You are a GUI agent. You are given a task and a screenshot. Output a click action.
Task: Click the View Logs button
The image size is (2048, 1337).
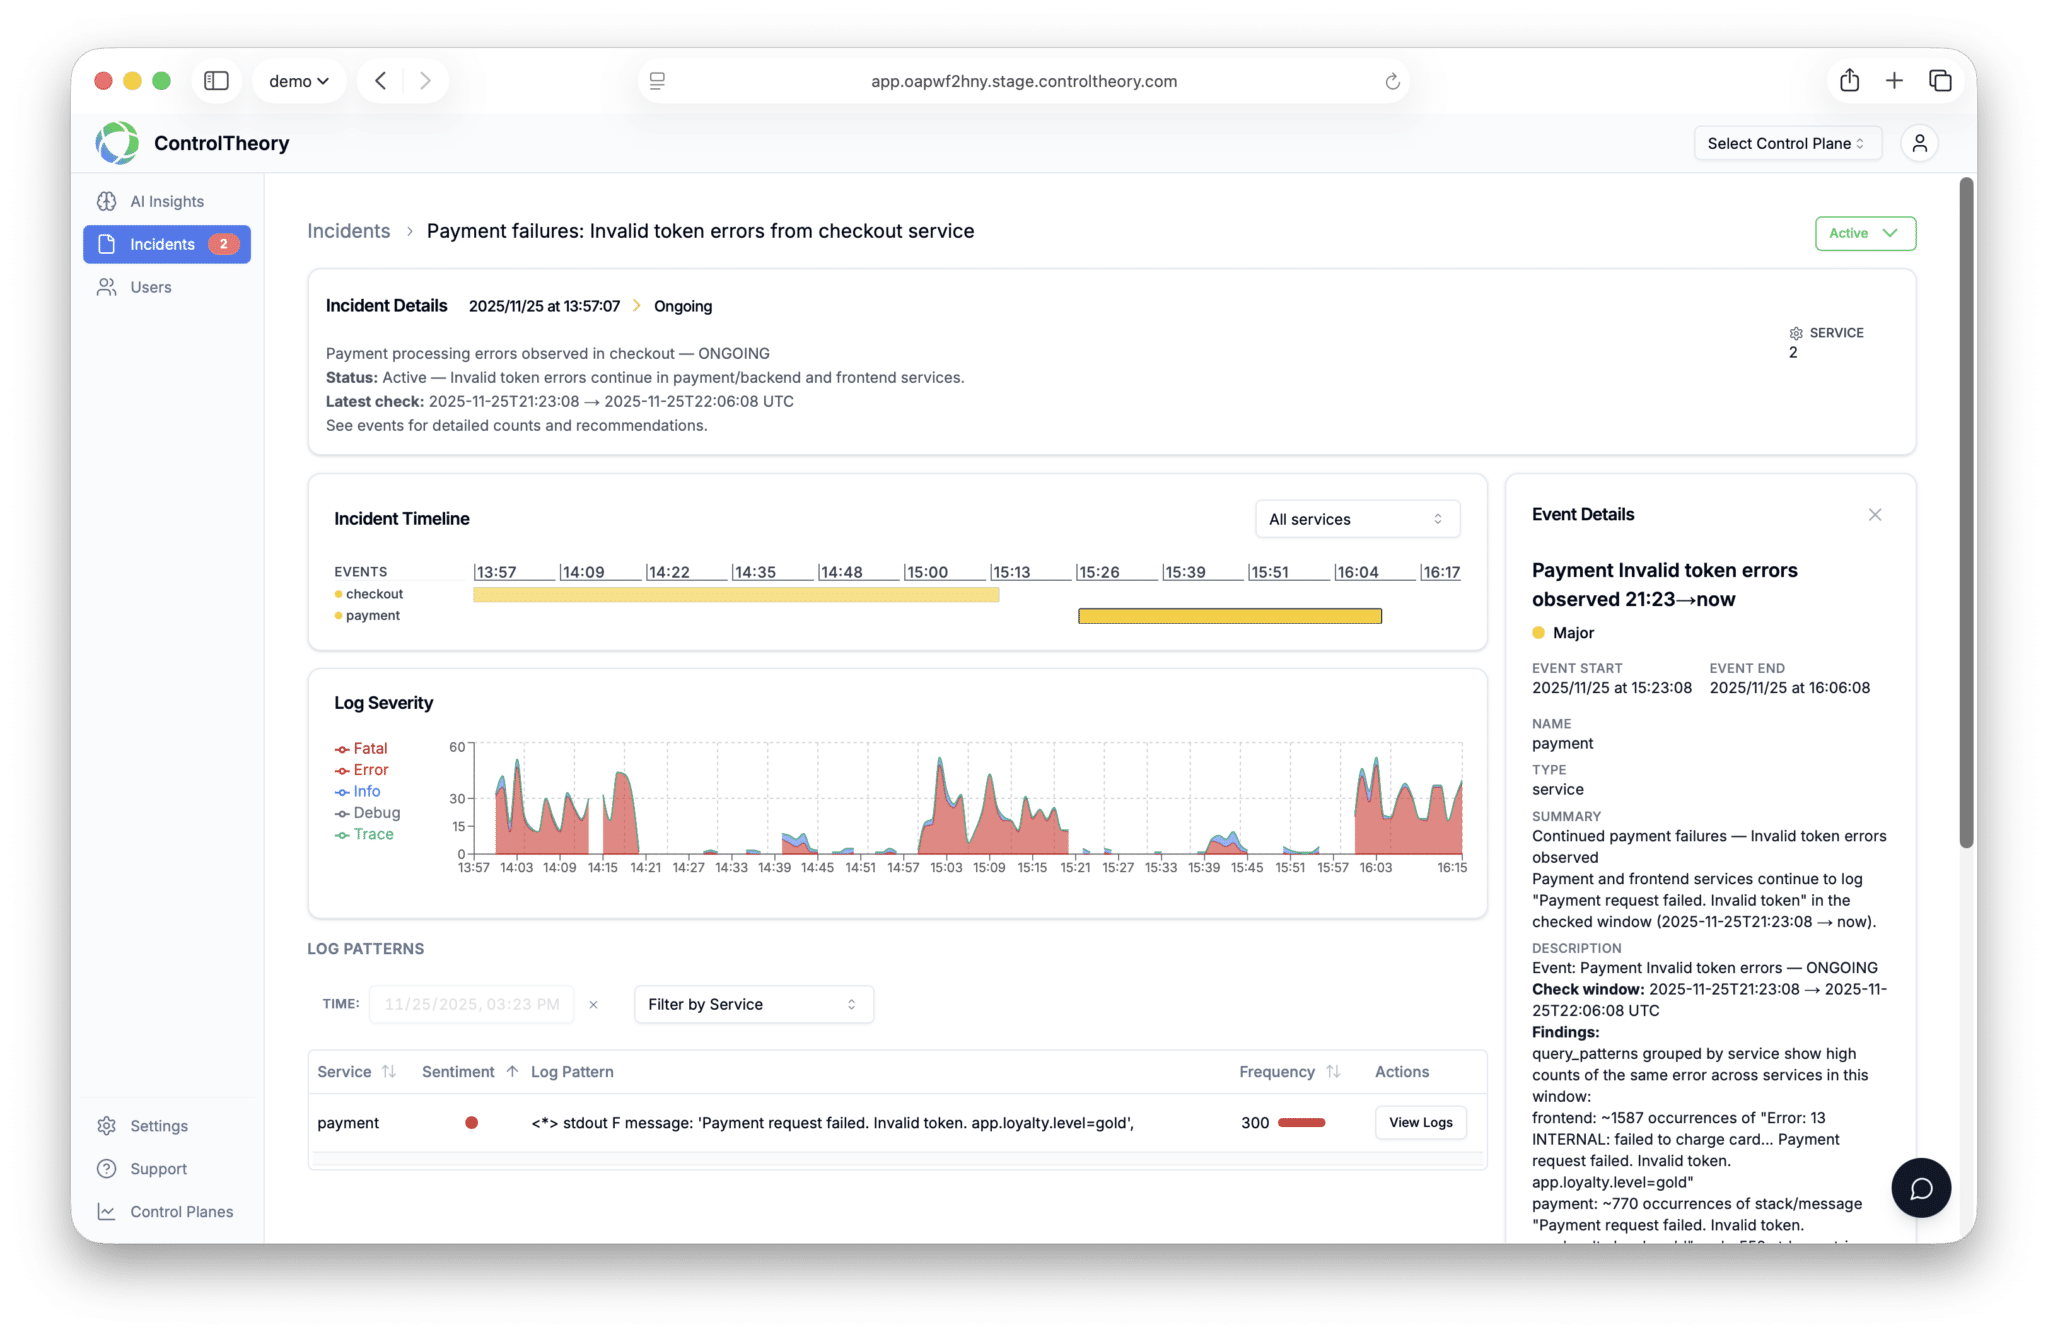(1420, 1123)
